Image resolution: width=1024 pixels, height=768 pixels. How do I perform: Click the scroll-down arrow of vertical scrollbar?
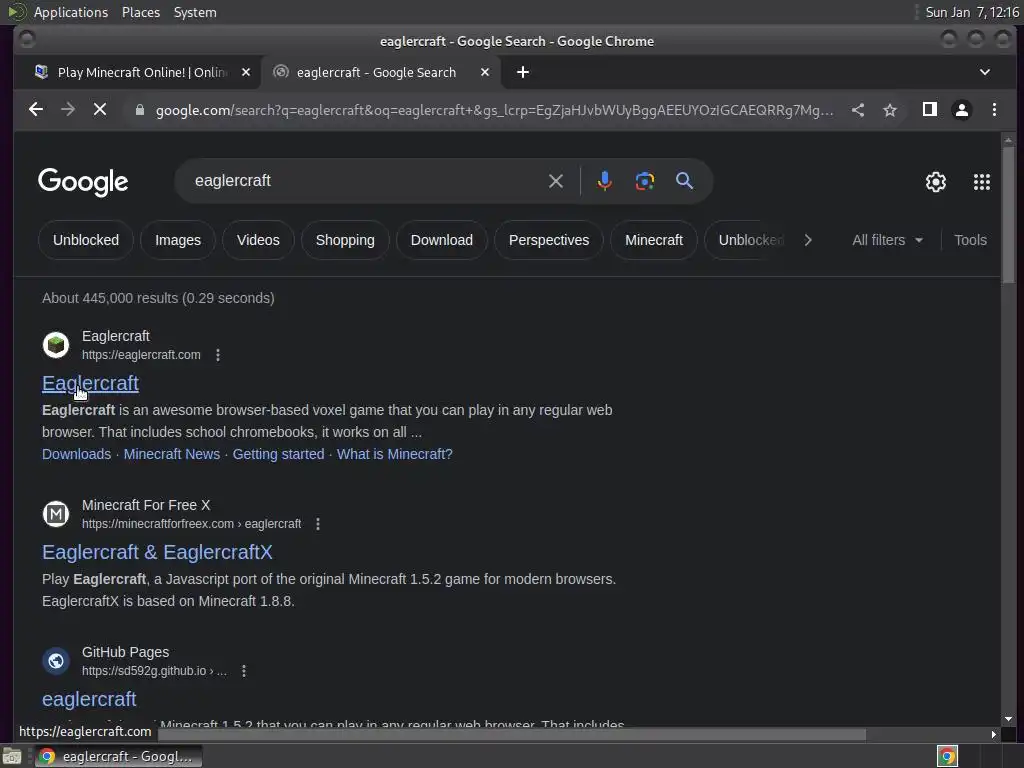coord(1008,718)
